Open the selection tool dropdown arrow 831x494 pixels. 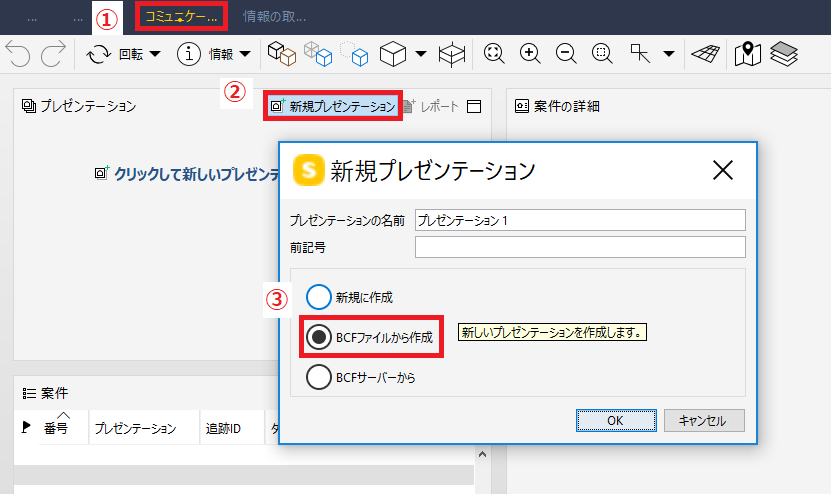tap(669, 54)
